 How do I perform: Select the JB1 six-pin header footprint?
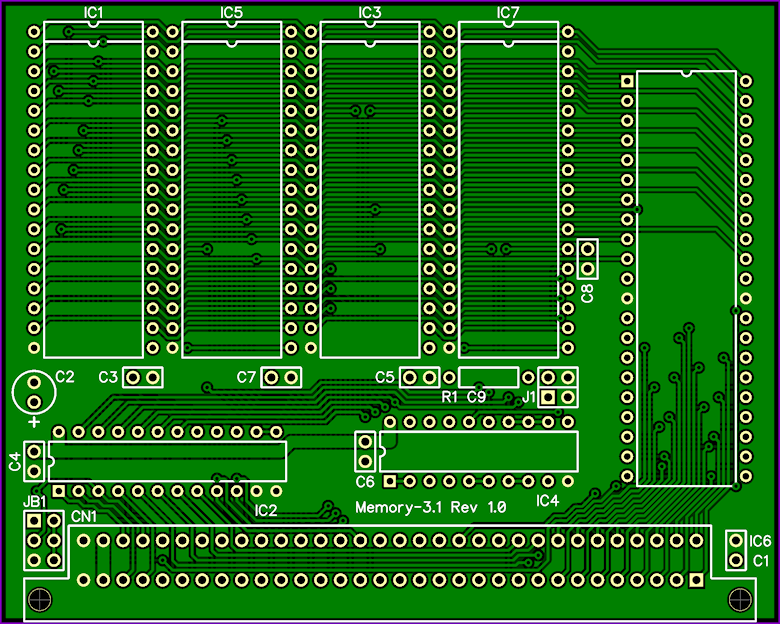click(x=44, y=540)
